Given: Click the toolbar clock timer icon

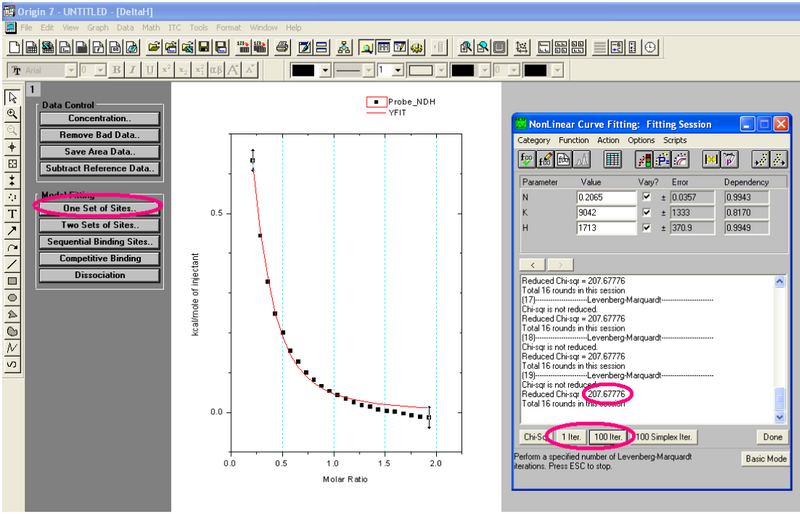Looking at the screenshot, I should point(650,47).
